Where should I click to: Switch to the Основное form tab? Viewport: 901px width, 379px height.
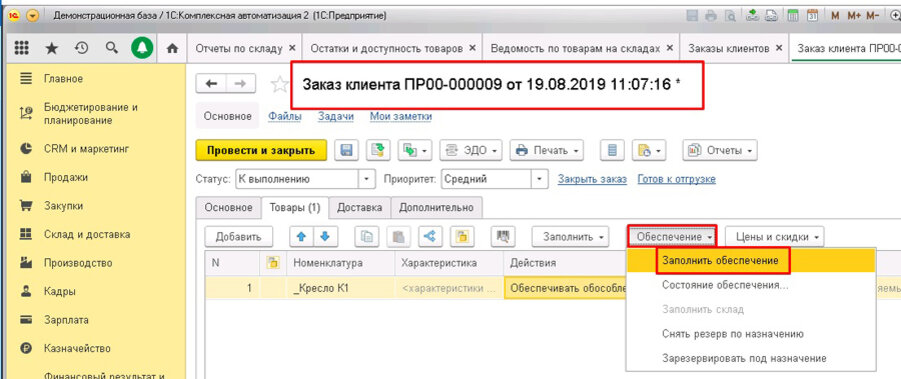[228, 207]
